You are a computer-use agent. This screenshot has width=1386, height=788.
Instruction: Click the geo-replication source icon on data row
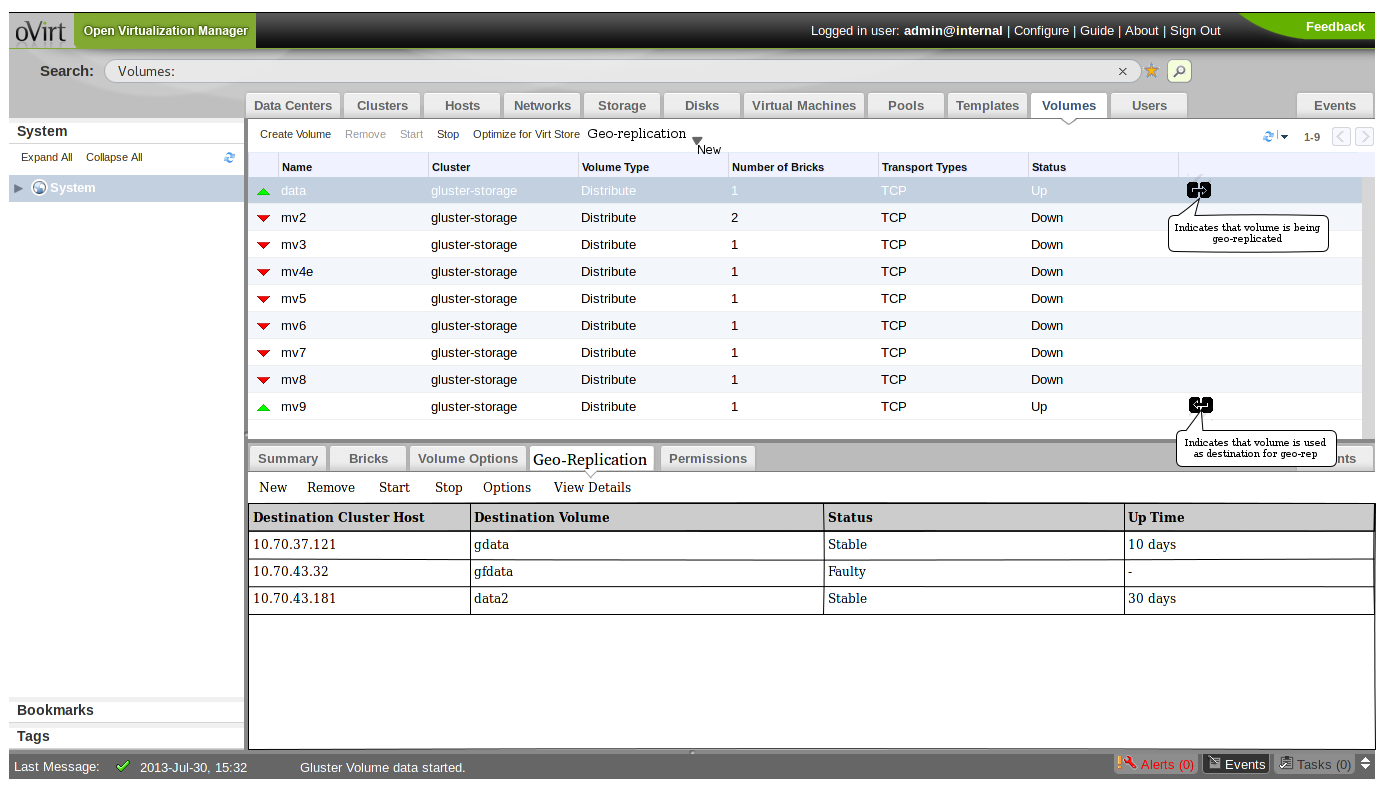point(1199,190)
